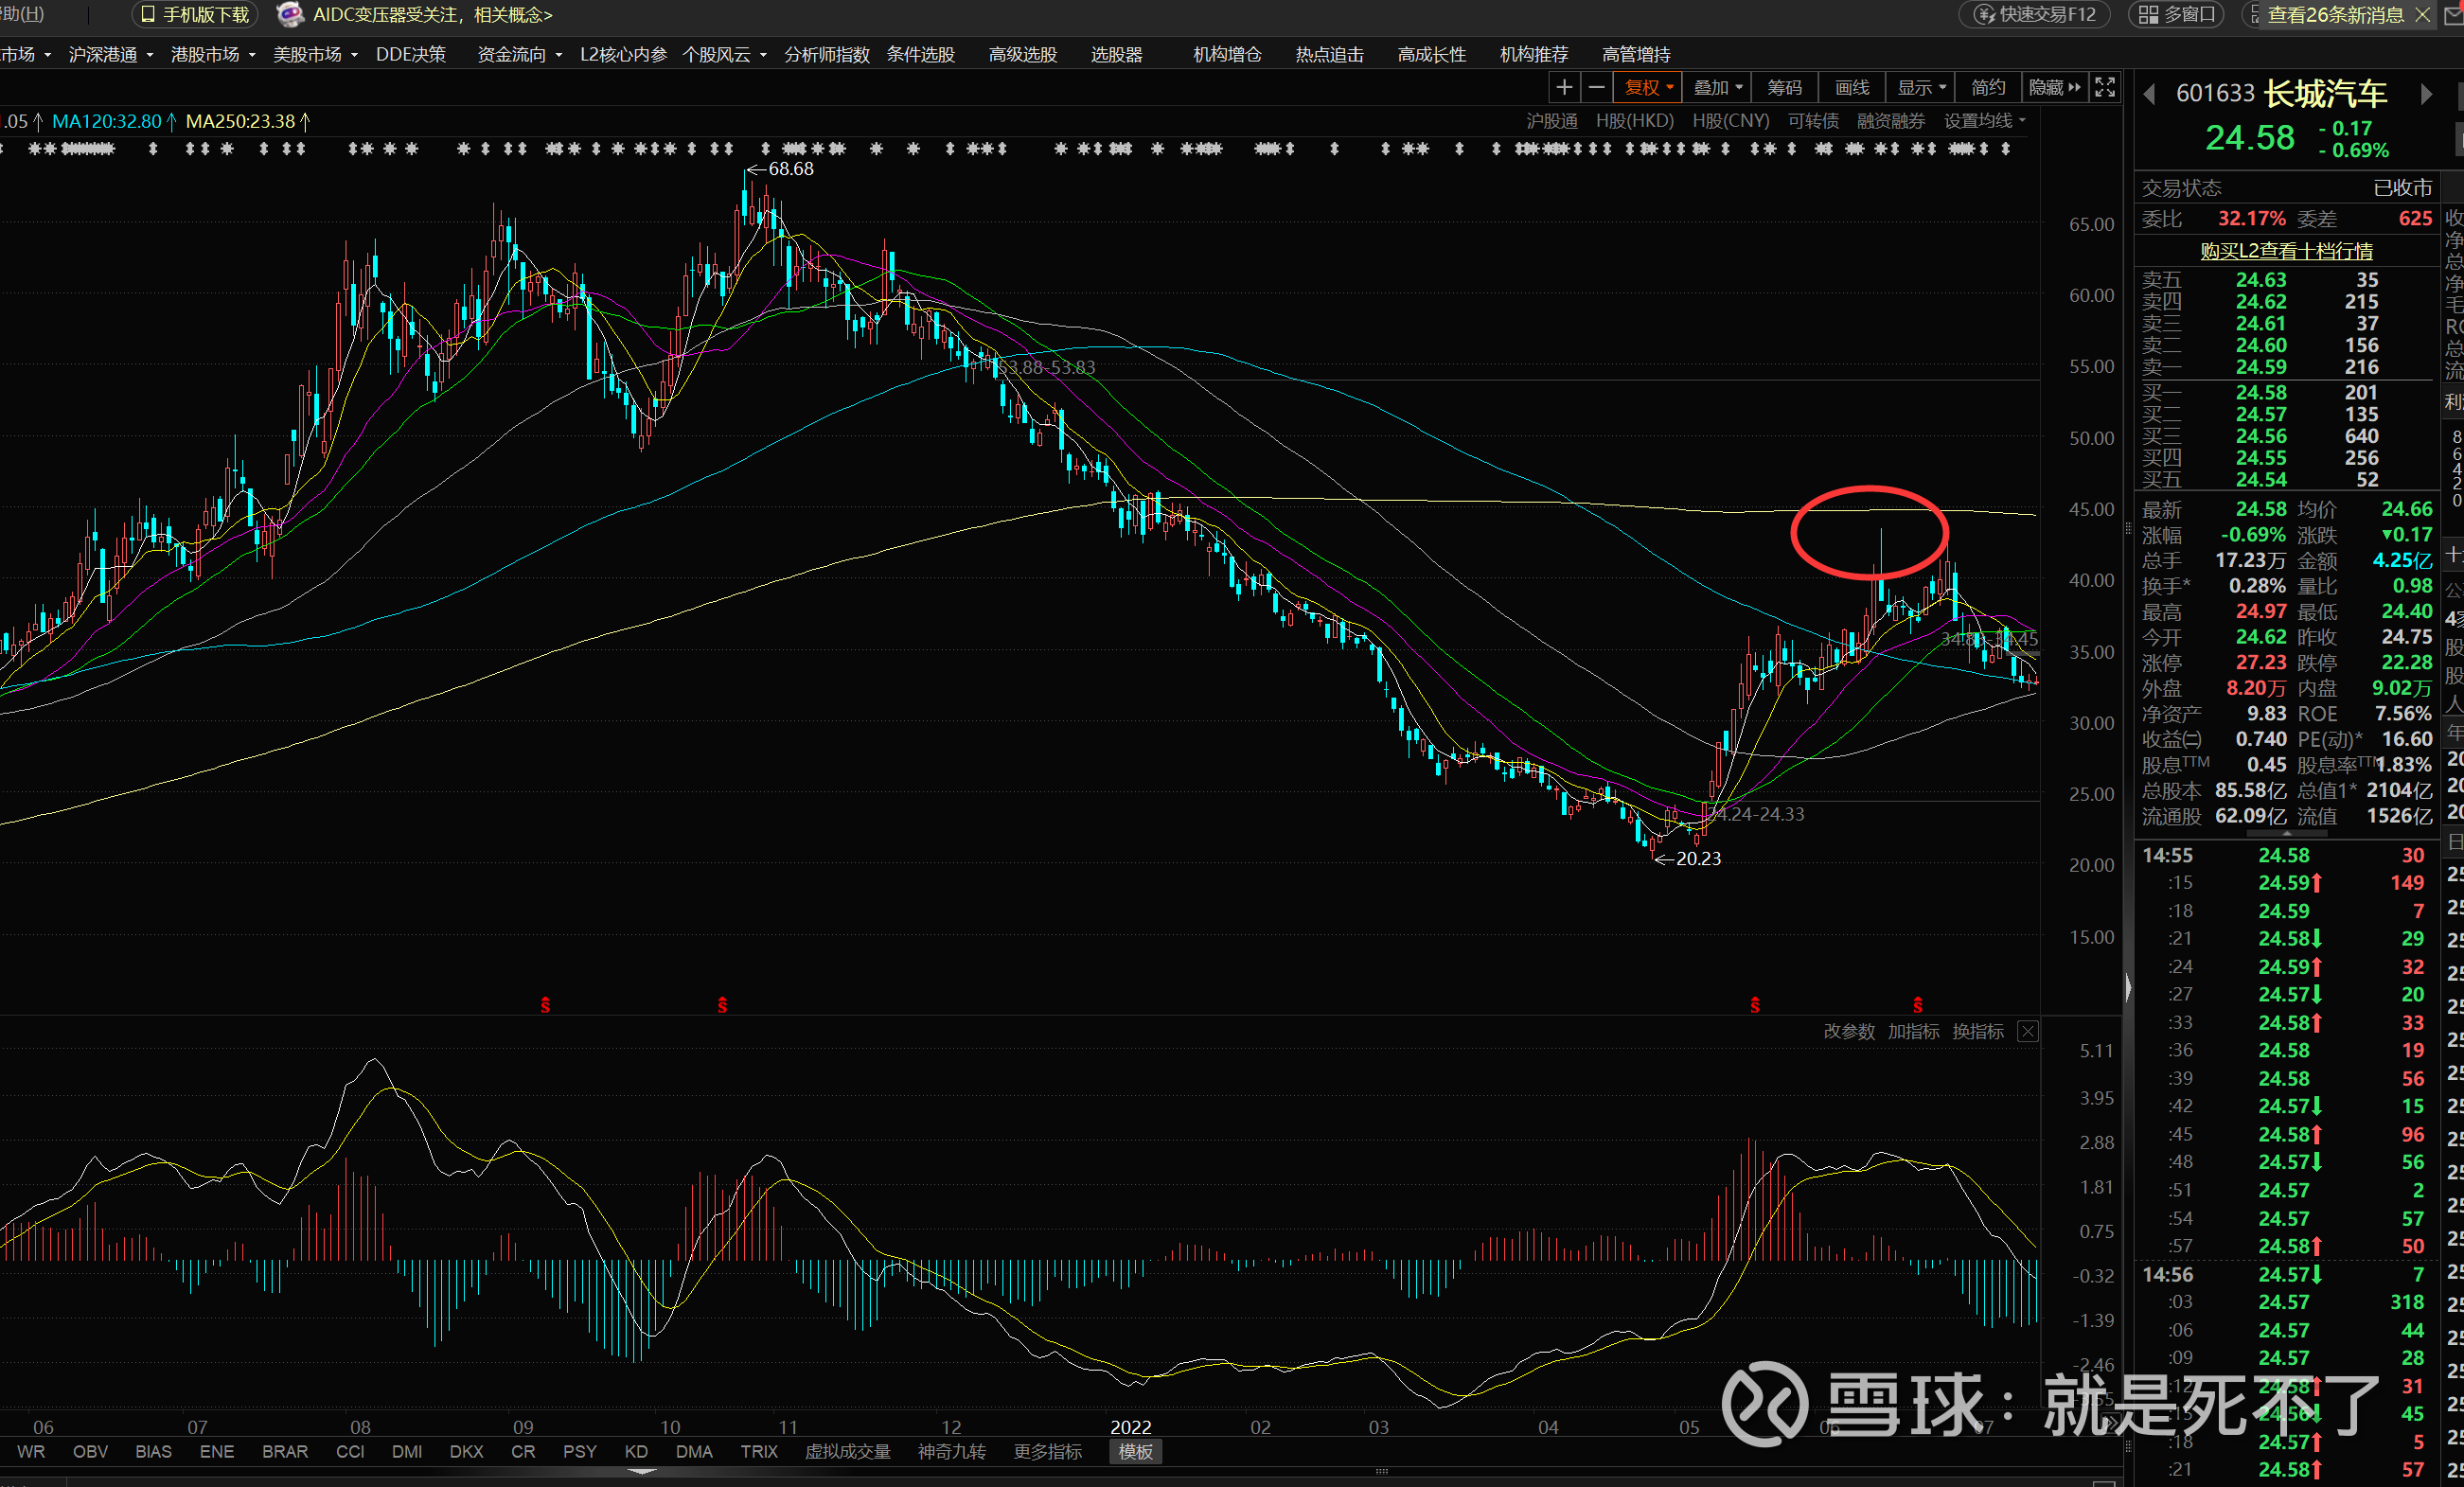The height and width of the screenshot is (1487, 2464).
Task: Go to previous stock with left arrow
Action: click(x=2149, y=94)
